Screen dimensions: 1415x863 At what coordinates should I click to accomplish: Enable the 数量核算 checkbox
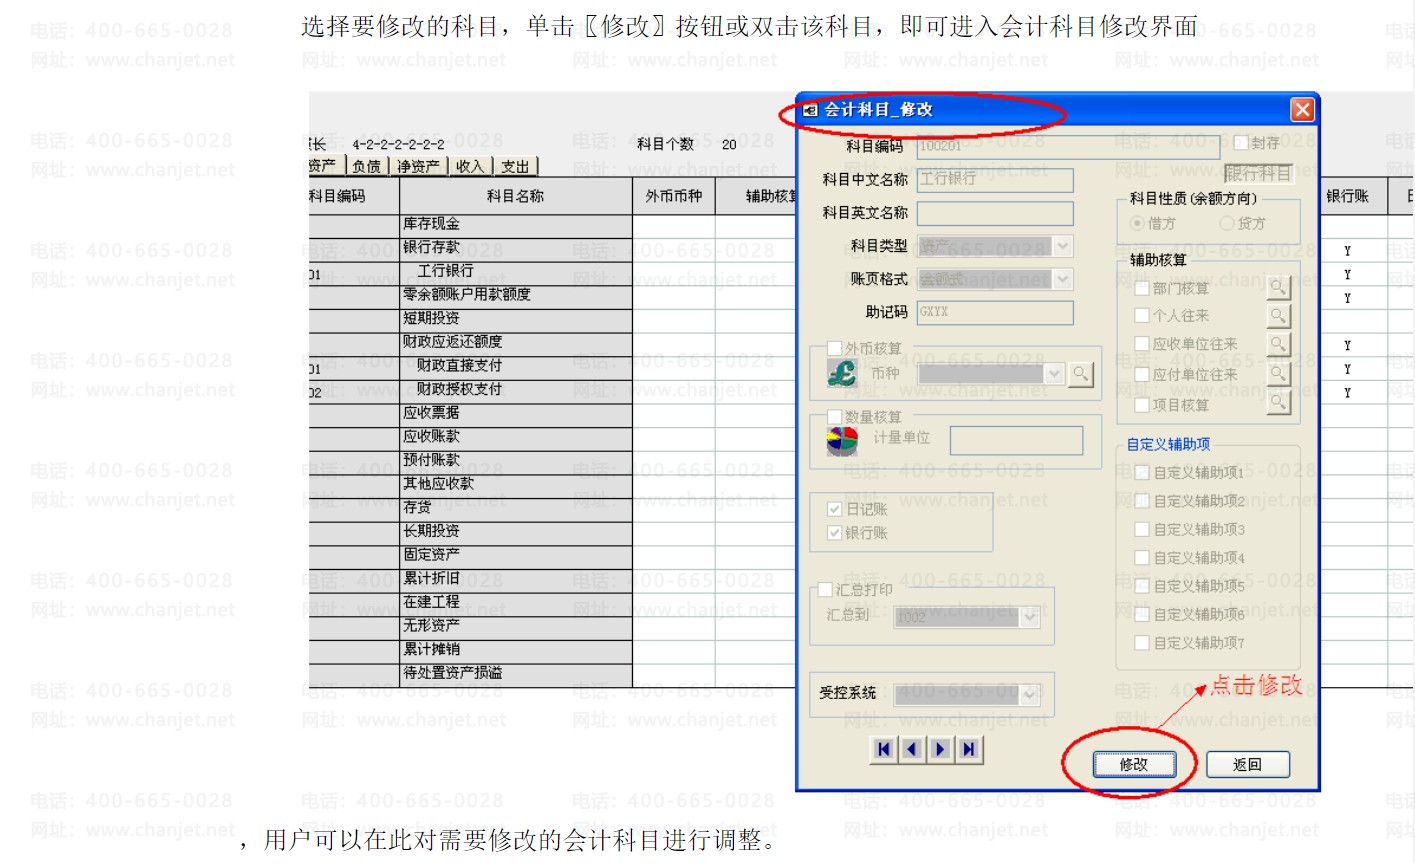click(834, 416)
